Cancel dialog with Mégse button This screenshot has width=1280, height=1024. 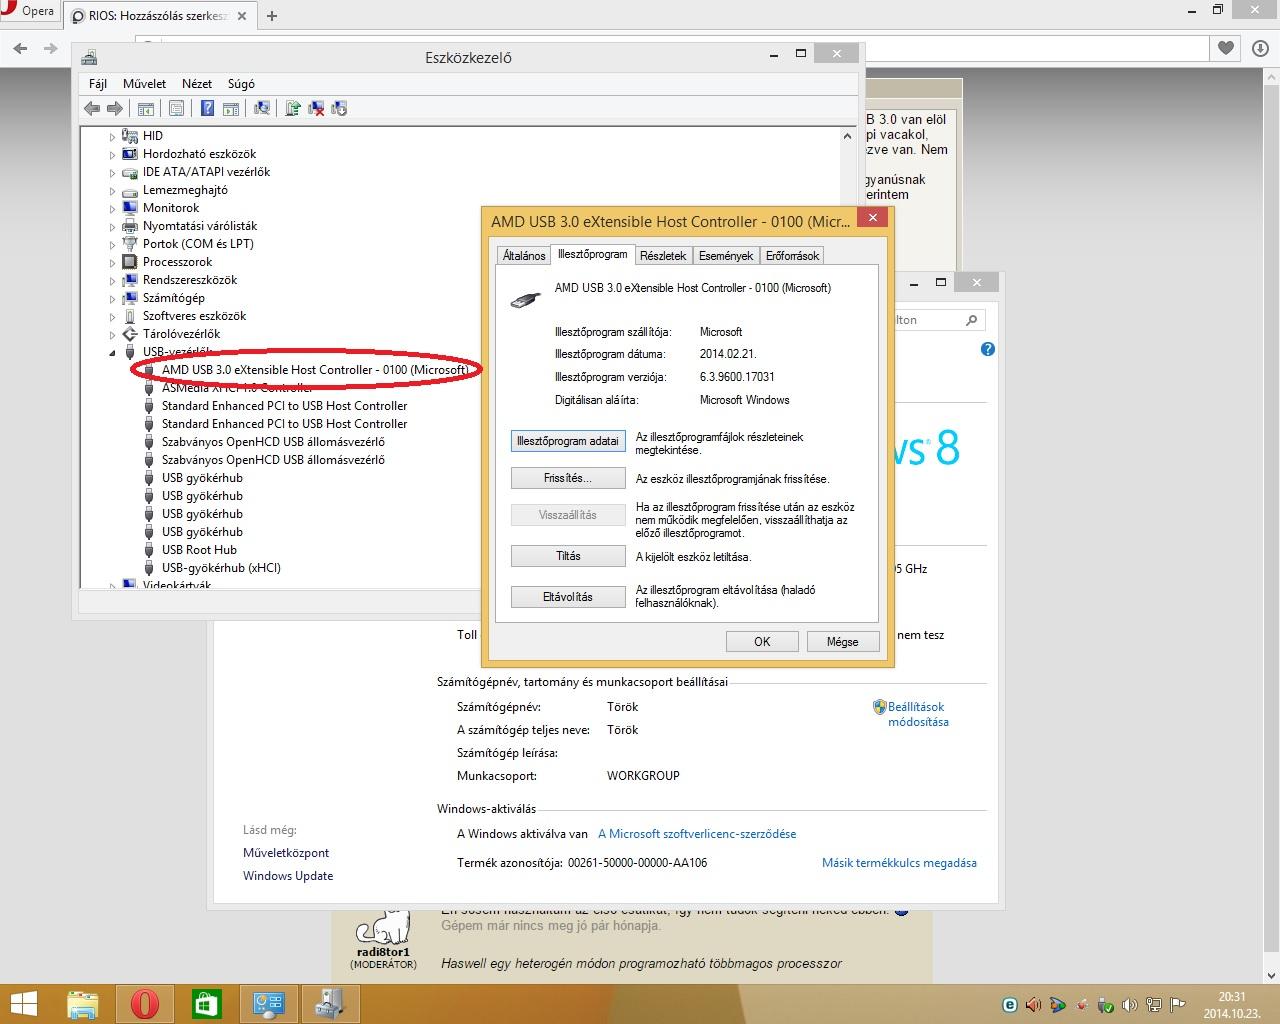(x=842, y=642)
